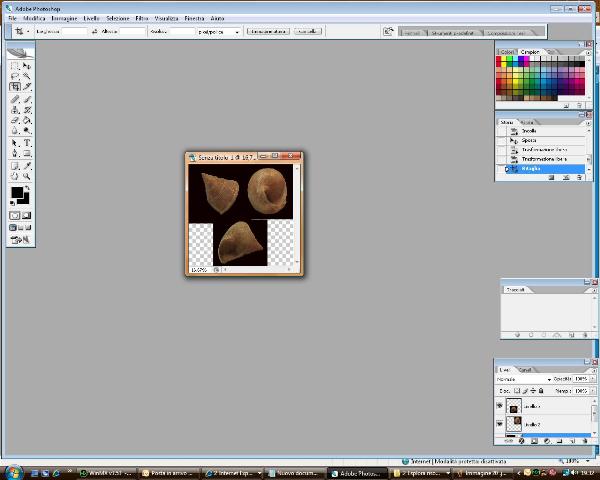
Task: Click the Windows Start button
Action: [14, 472]
